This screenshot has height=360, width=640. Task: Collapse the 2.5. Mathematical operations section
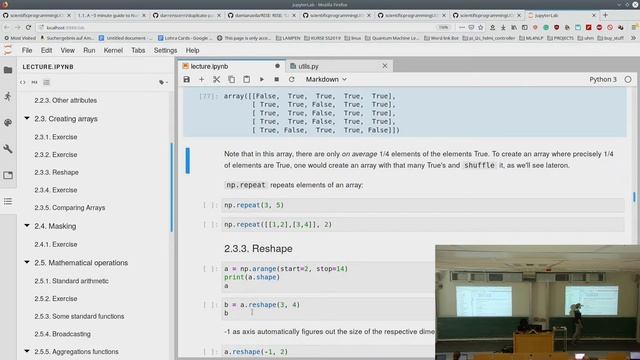[27, 262]
